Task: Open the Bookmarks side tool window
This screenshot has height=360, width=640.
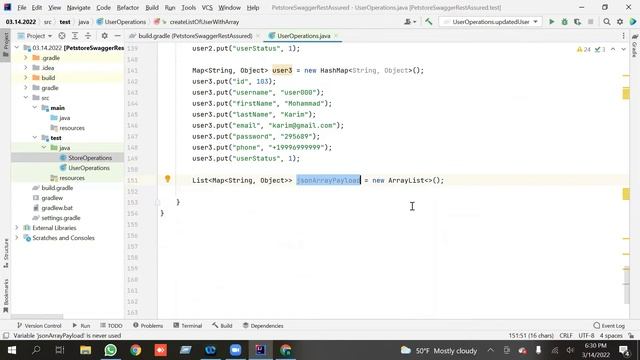Action: click(6, 295)
